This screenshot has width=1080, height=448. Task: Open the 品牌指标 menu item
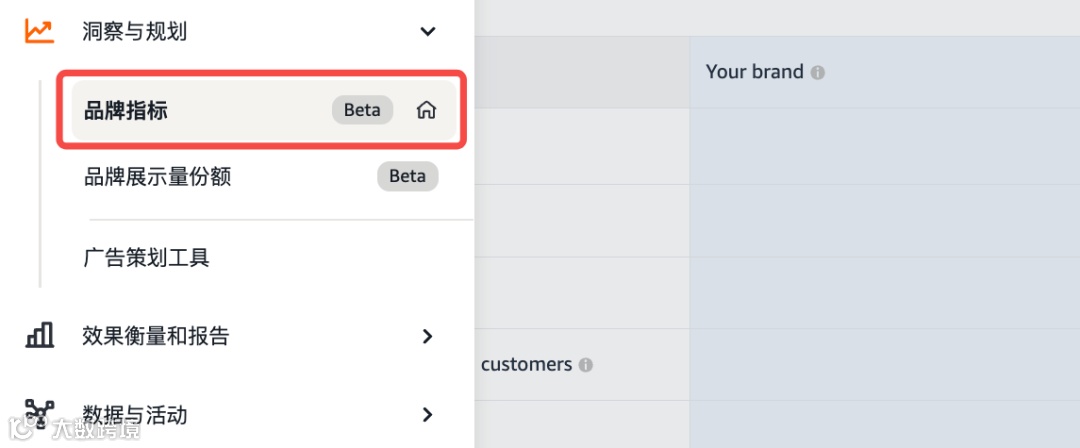point(126,110)
